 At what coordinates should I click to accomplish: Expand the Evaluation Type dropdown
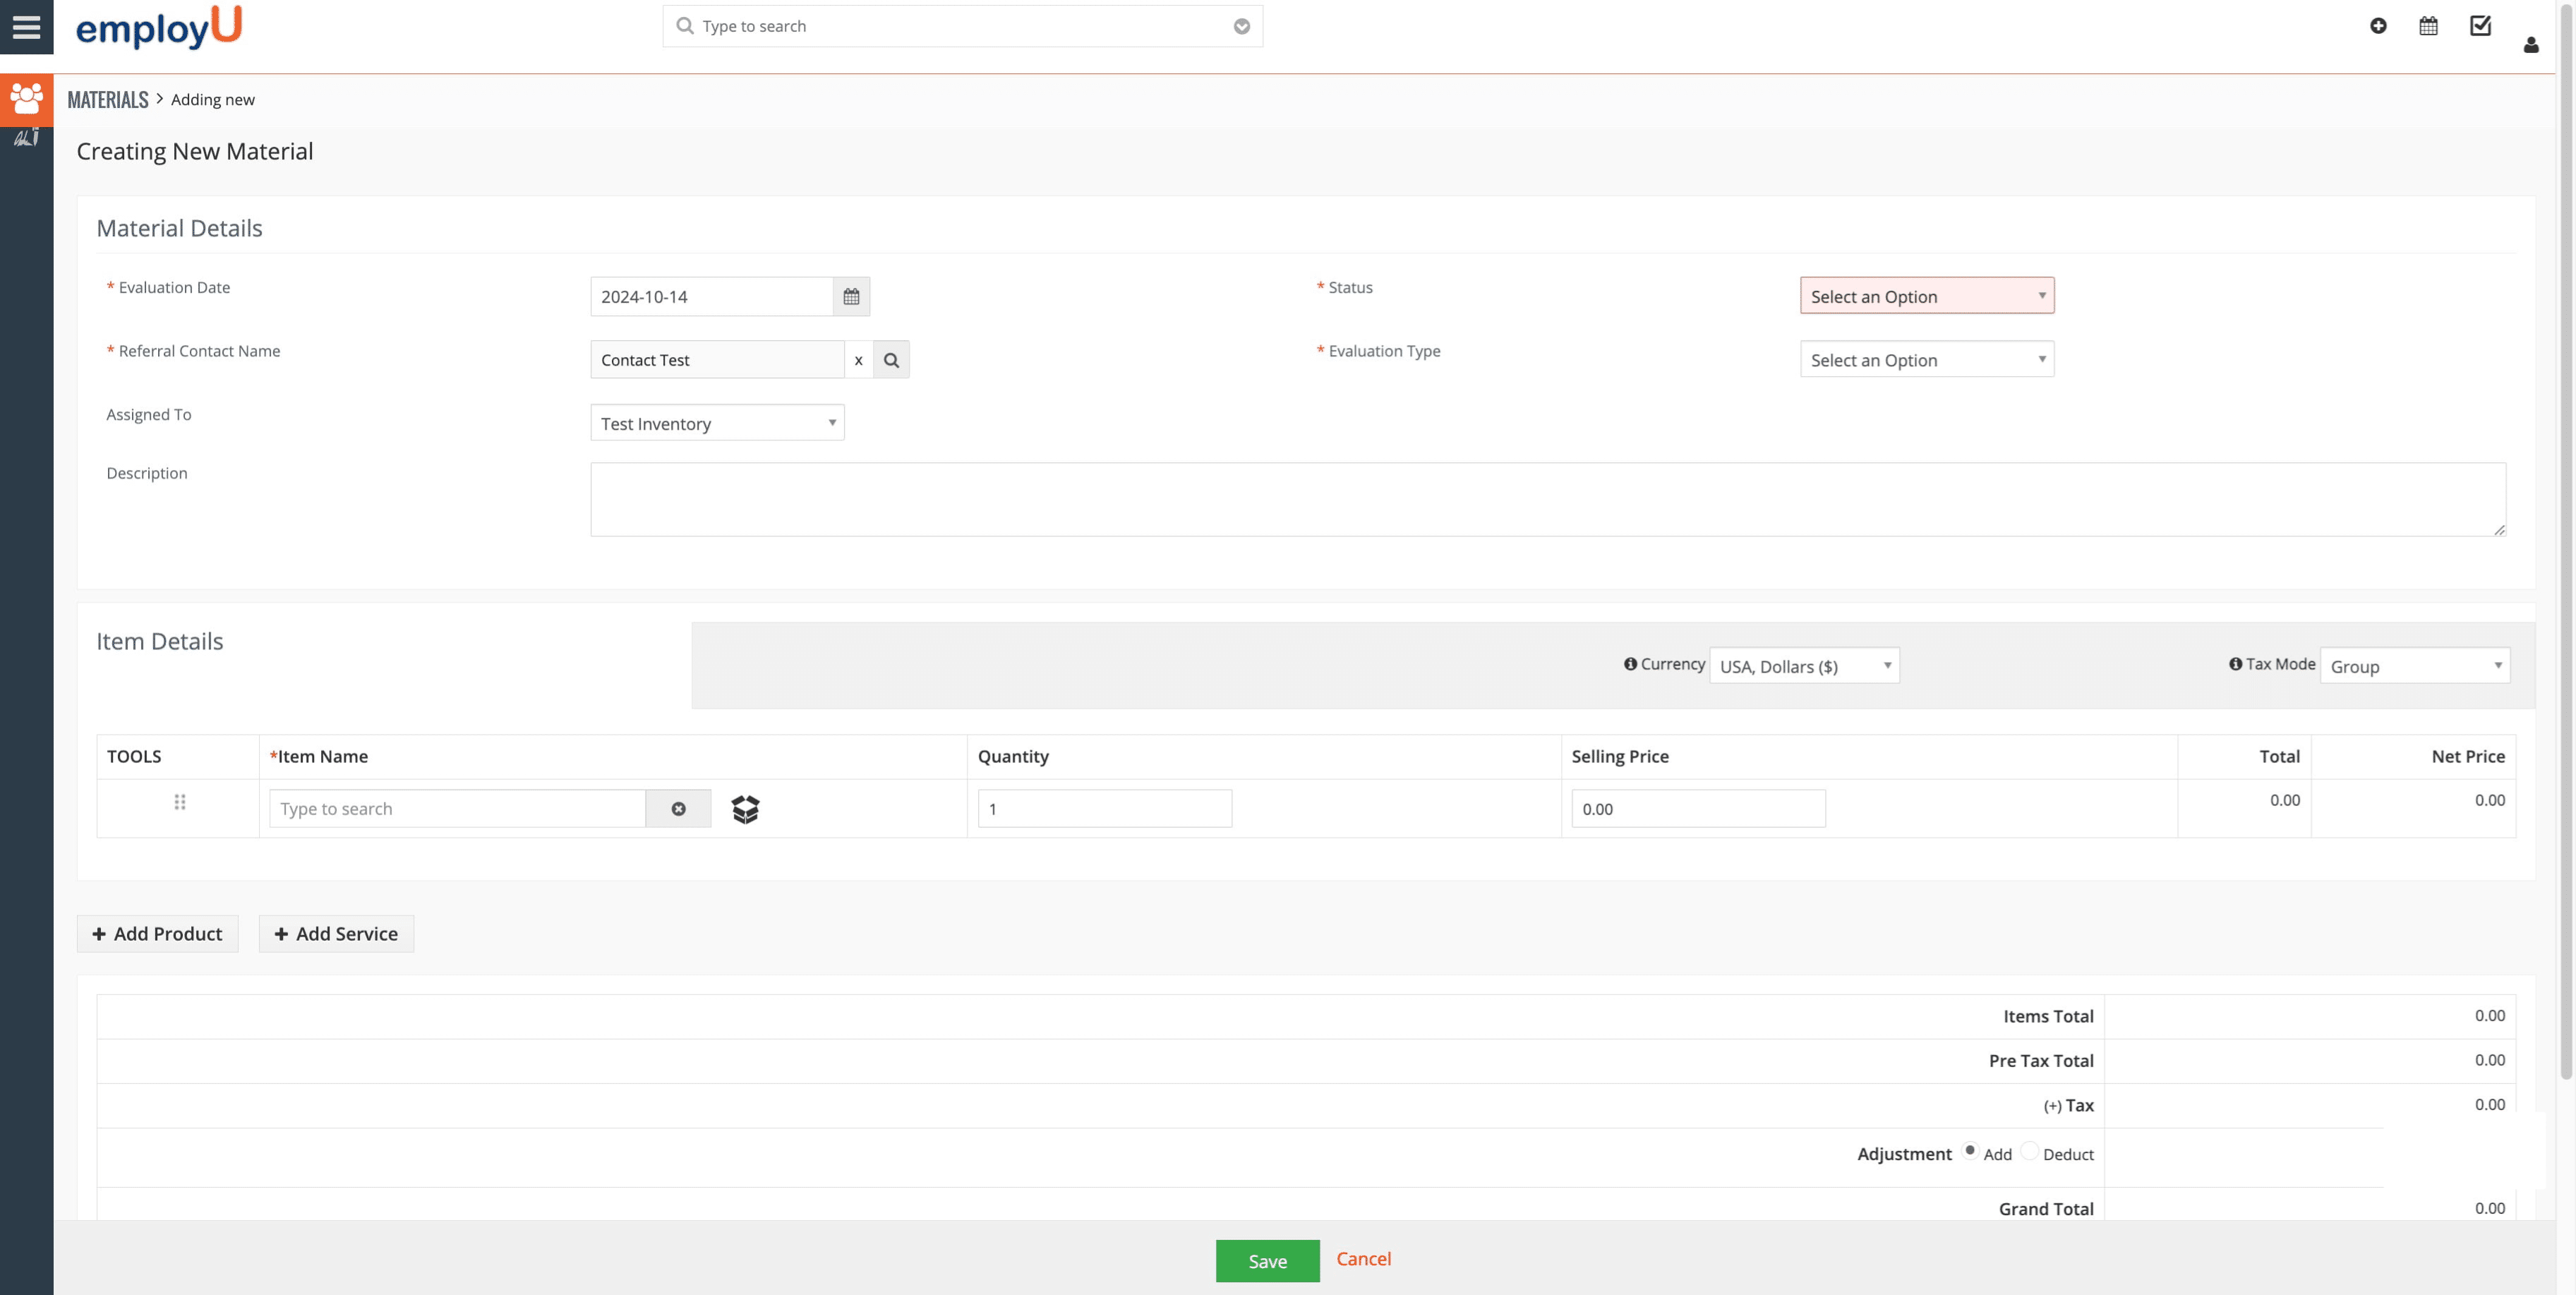[1926, 360]
